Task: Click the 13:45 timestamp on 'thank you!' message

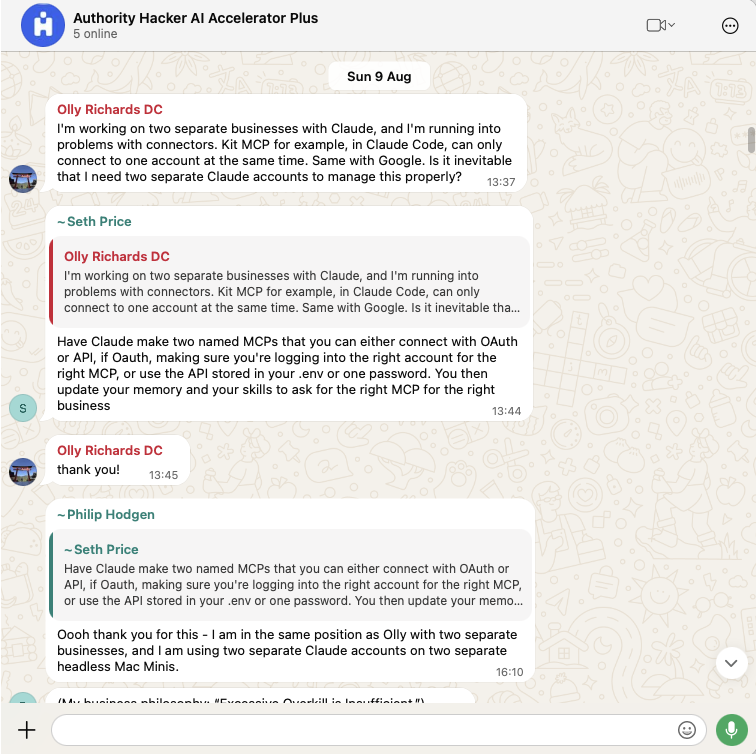Action: click(x=163, y=475)
